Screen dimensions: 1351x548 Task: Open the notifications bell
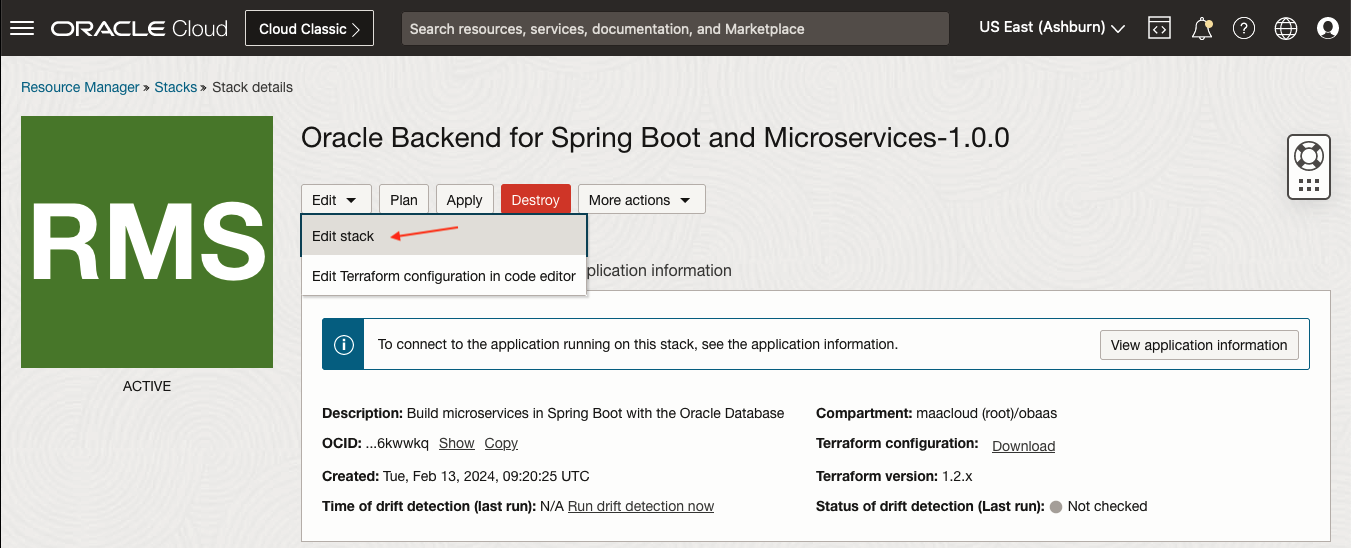point(1202,28)
